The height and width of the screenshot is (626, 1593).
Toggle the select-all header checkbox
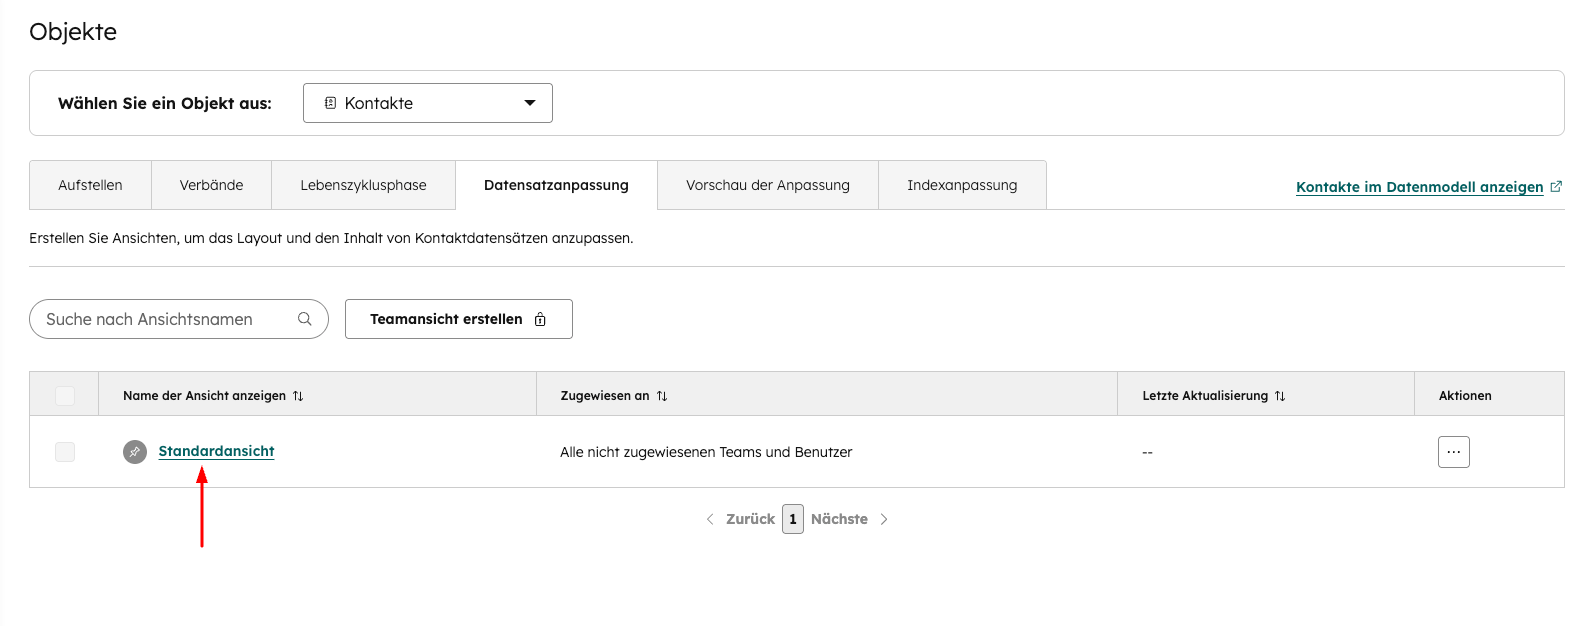tap(65, 396)
